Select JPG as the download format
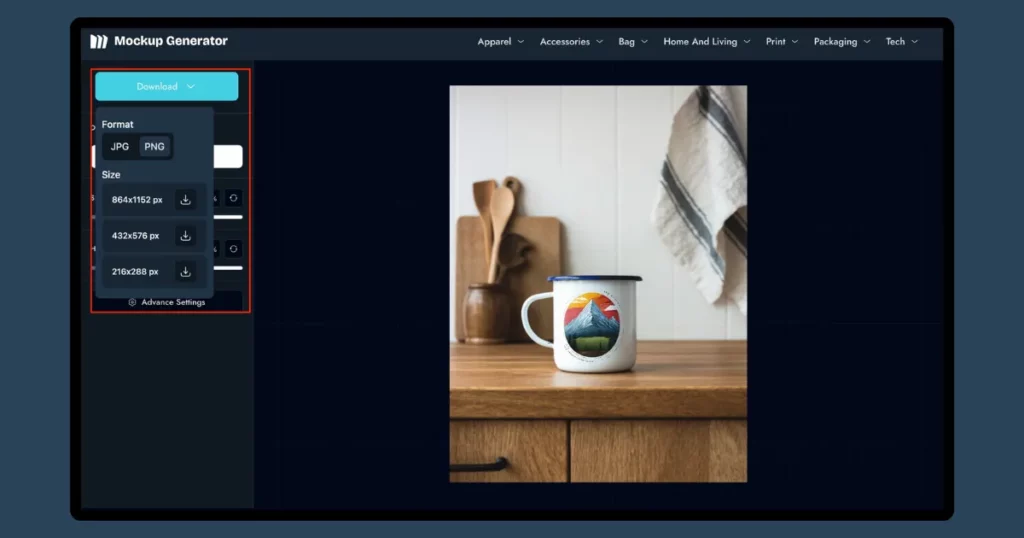 coord(120,147)
